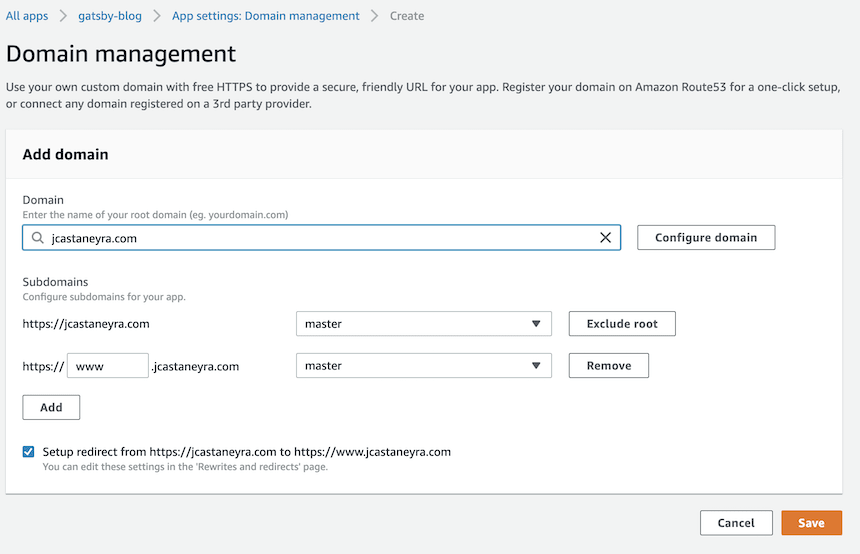860x554 pixels.
Task: Open the root domain branch dropdown arrow
Action: (536, 324)
